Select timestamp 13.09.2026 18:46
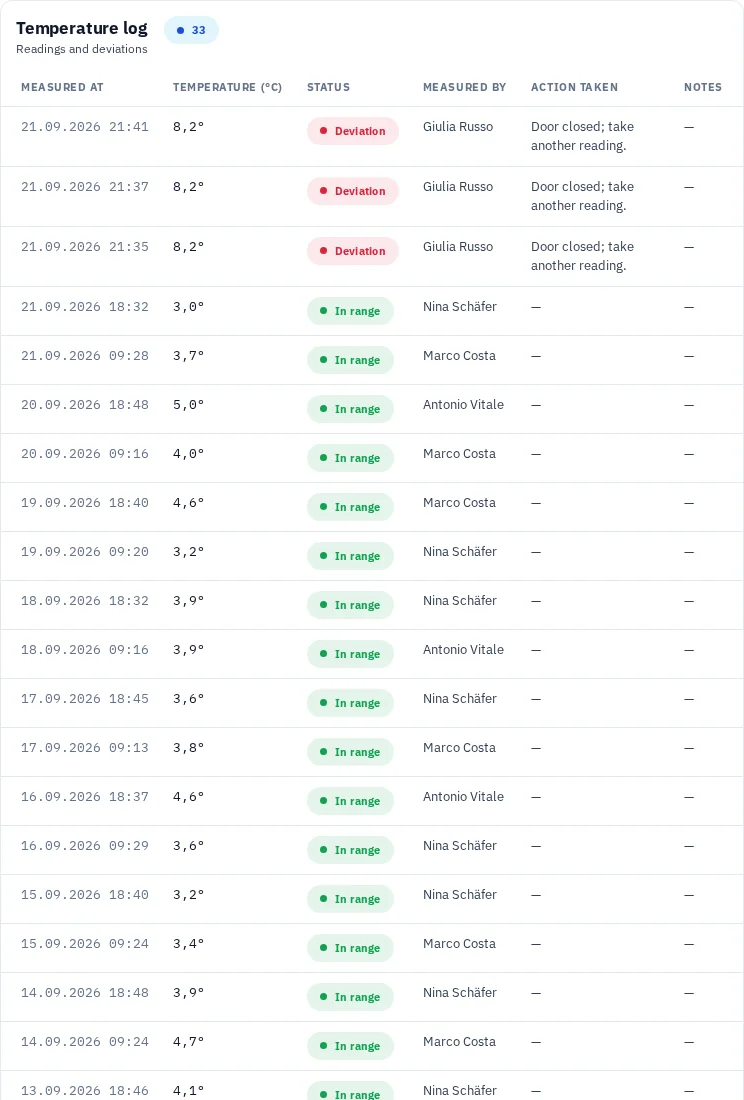 [x=85, y=1092]
